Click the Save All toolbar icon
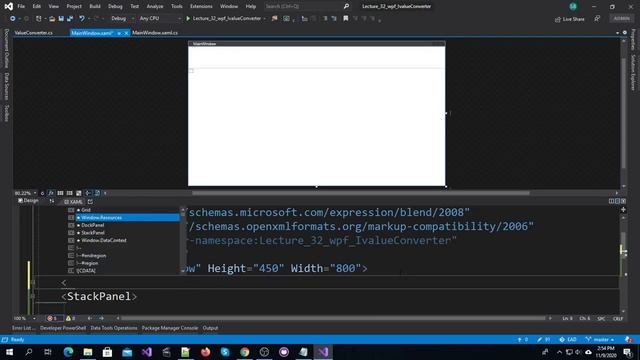 70,19
